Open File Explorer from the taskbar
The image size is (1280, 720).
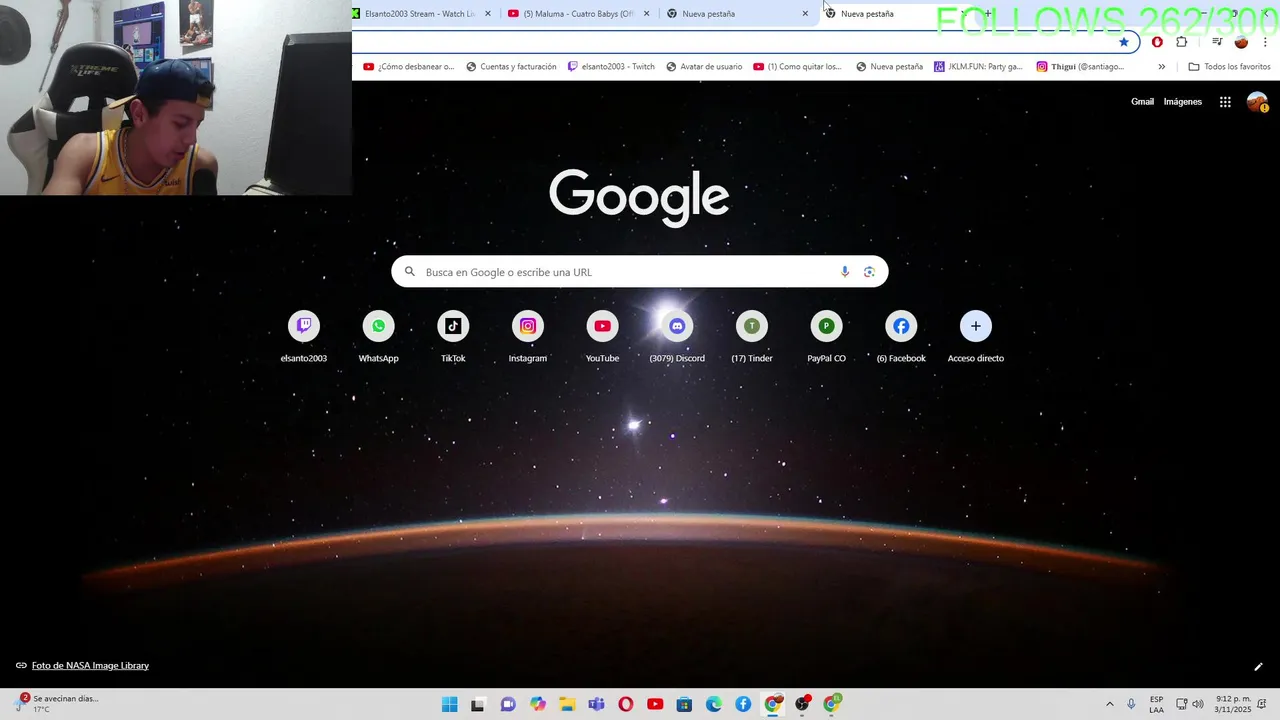pos(567,704)
